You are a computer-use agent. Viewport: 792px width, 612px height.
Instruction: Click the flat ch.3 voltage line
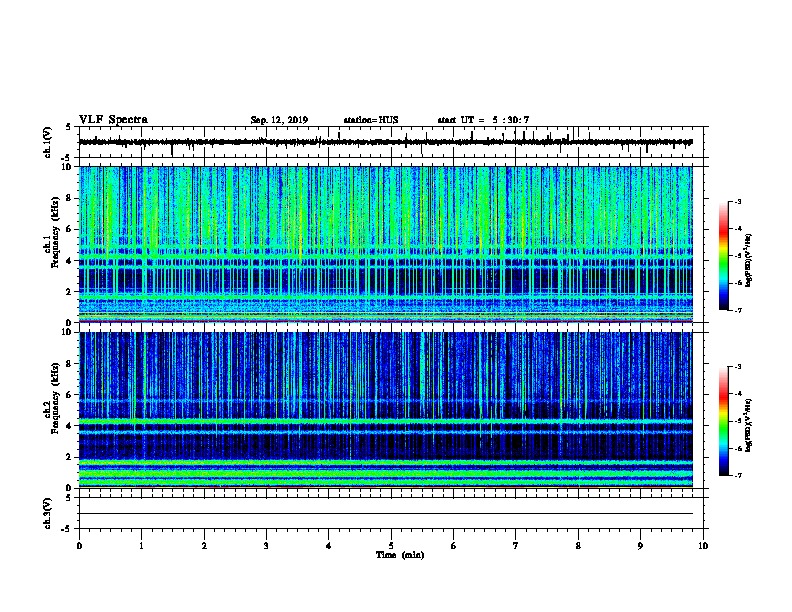click(x=386, y=514)
